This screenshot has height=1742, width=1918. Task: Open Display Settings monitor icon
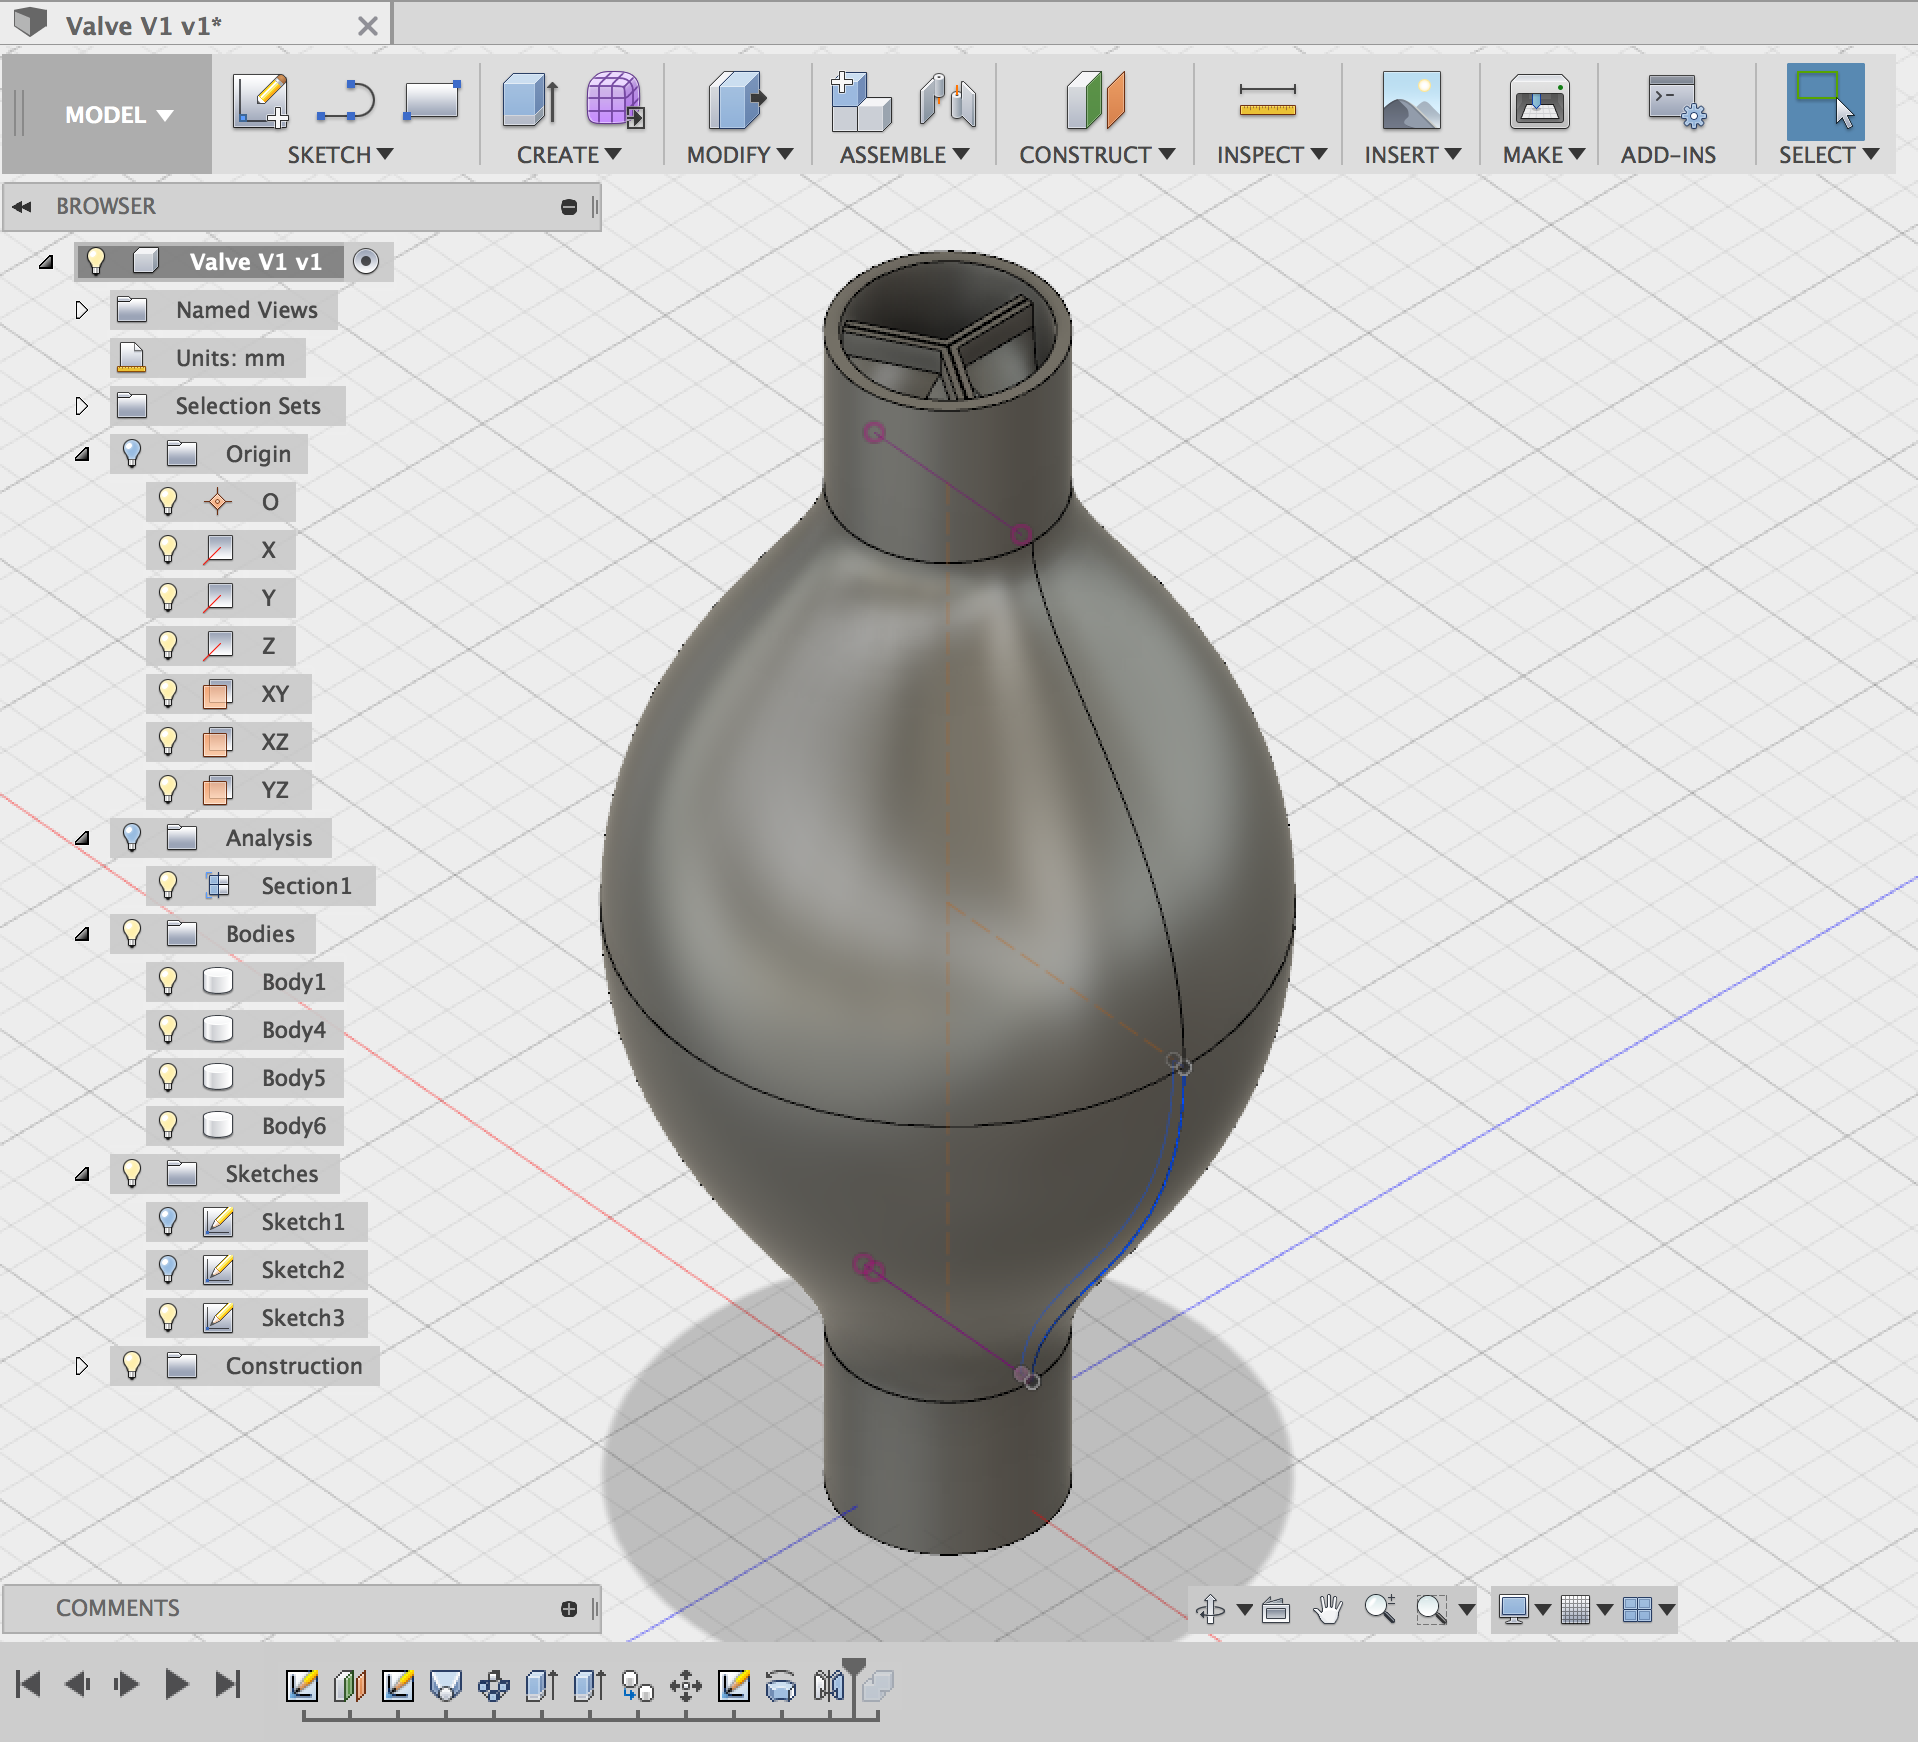tap(1513, 1609)
